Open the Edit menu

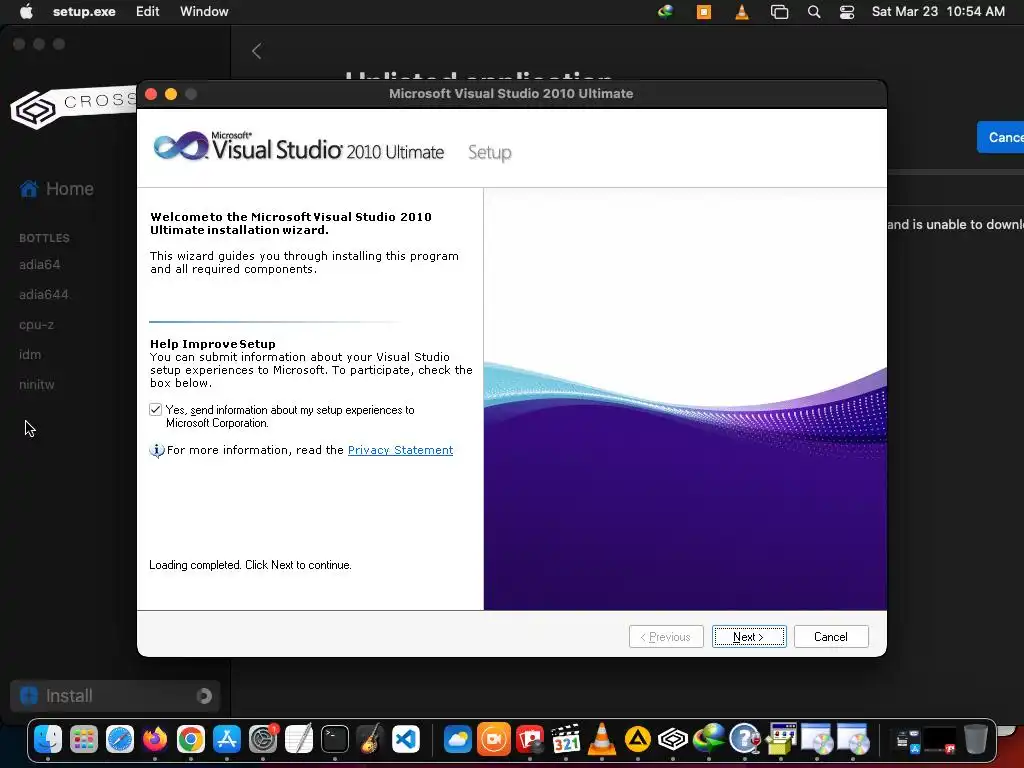click(x=148, y=11)
